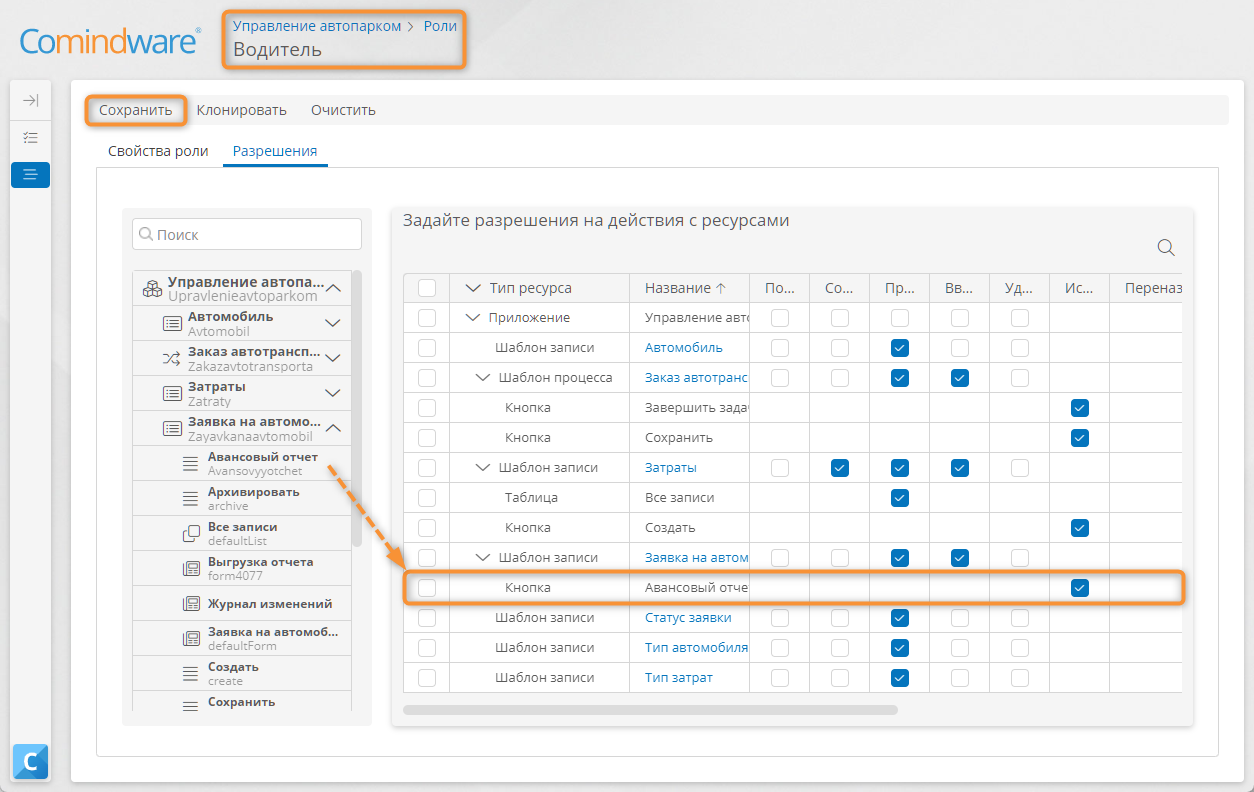The image size is (1254, 792).
Task: Toggle Затраты create permission checkbox
Action: tap(840, 468)
